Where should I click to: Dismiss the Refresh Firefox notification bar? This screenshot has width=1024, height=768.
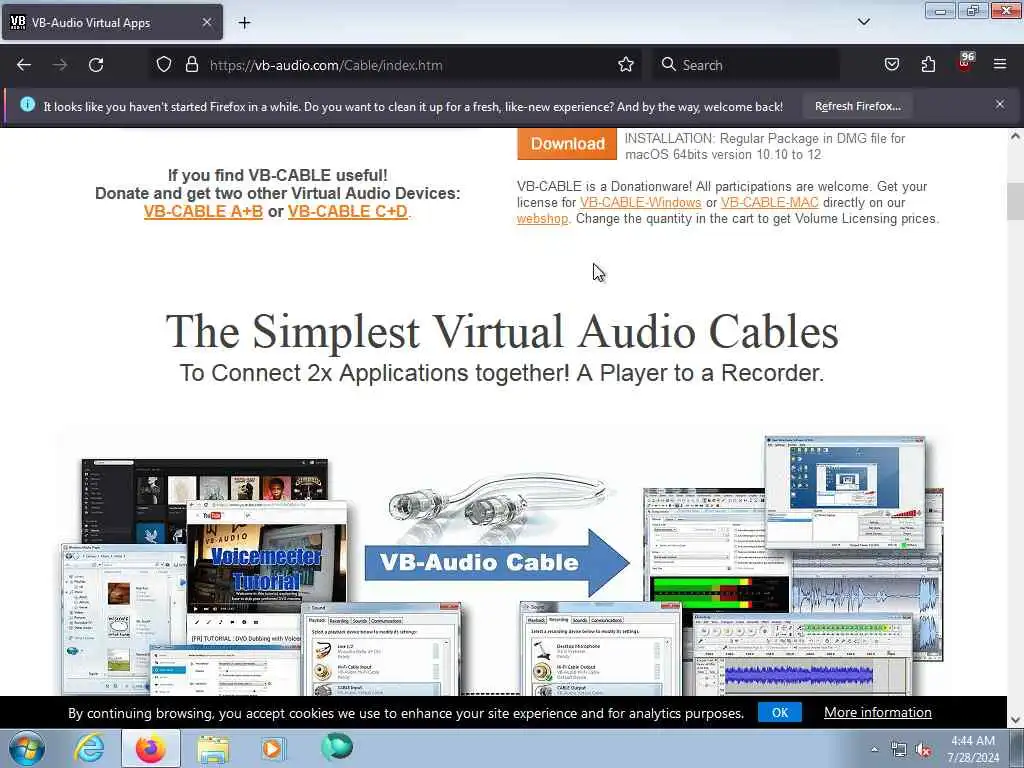(1000, 104)
